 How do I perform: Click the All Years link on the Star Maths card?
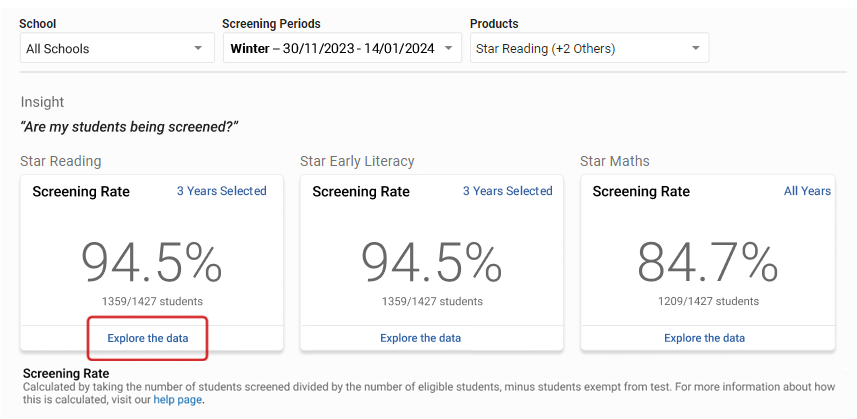tap(807, 191)
